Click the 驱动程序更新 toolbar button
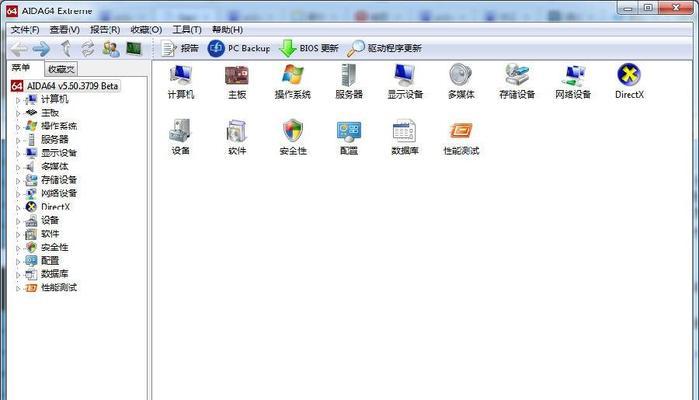The width and height of the screenshot is (699, 400). (x=384, y=48)
